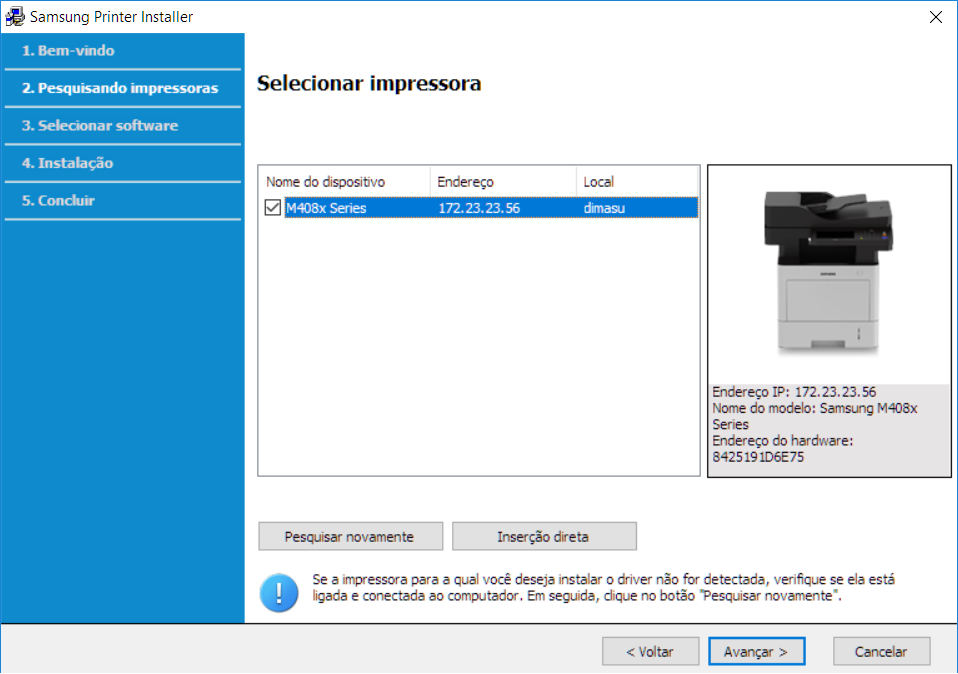Image resolution: width=958 pixels, height=674 pixels.
Task: Sort by Endereço column header
Action: pos(503,182)
